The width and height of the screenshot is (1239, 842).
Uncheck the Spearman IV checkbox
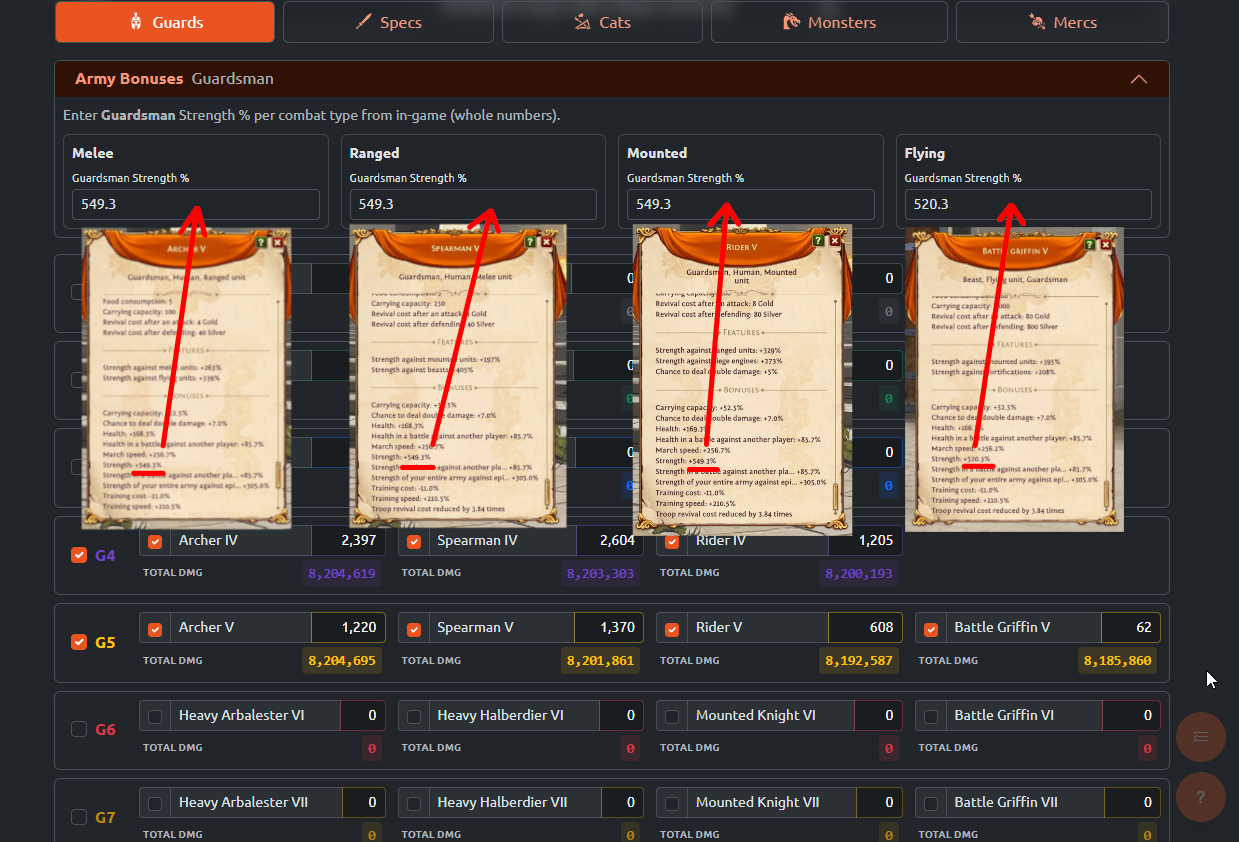[414, 542]
